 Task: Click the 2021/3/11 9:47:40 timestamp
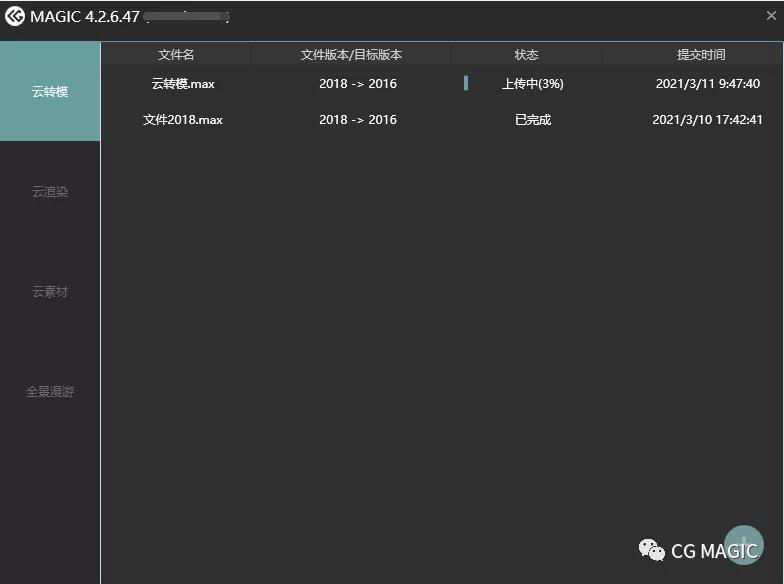(707, 84)
